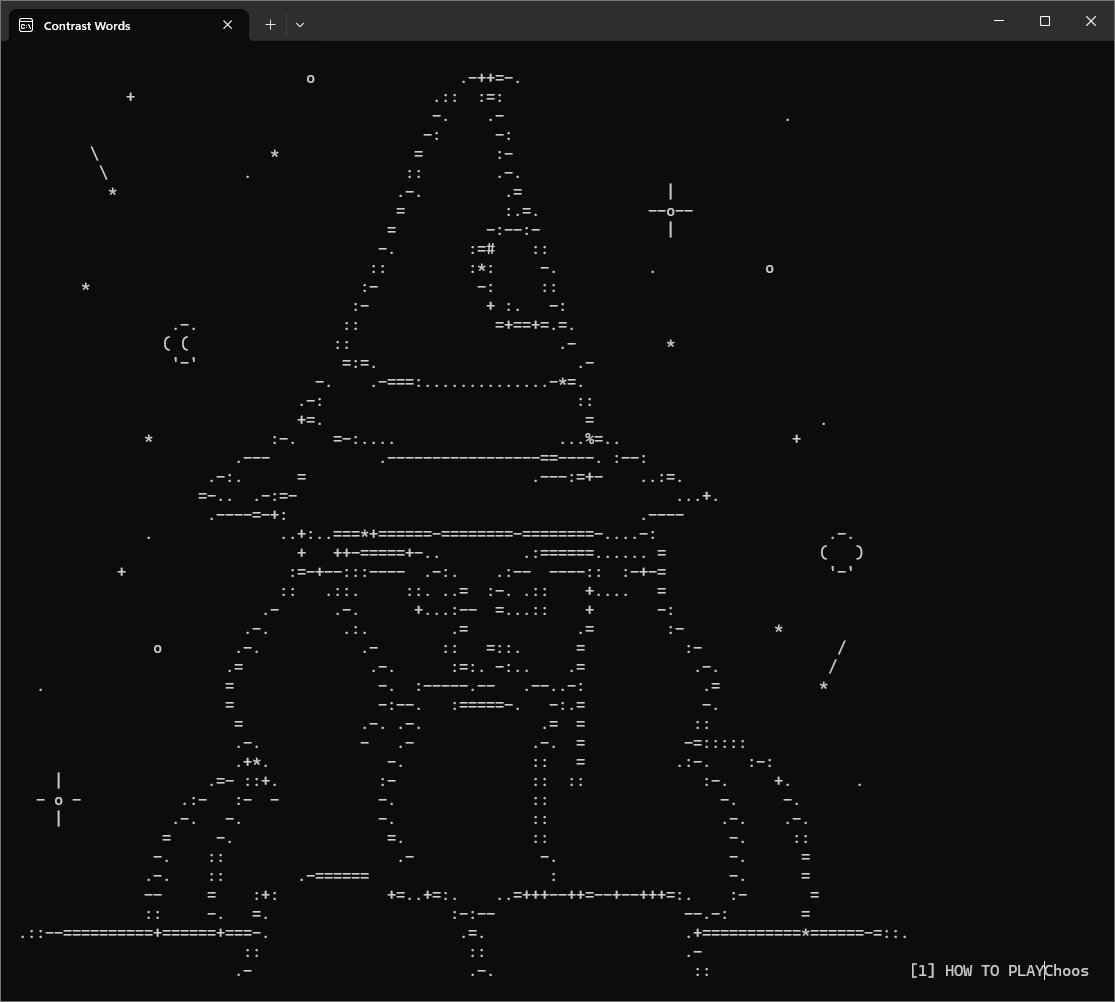Select the Contrast Words tab
1115x1002 pixels.
pyautogui.click(x=128, y=25)
